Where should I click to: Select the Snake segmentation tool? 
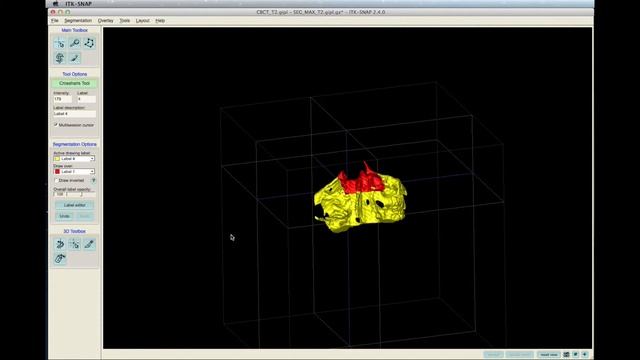(x=60, y=58)
